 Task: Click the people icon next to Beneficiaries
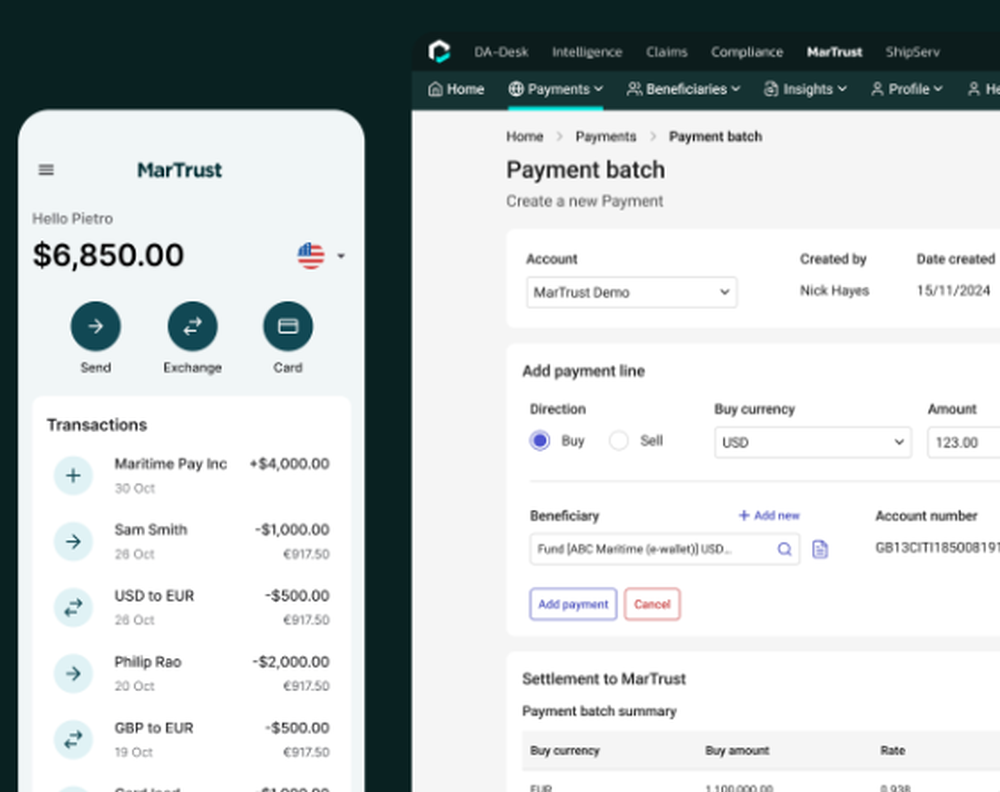tap(634, 89)
